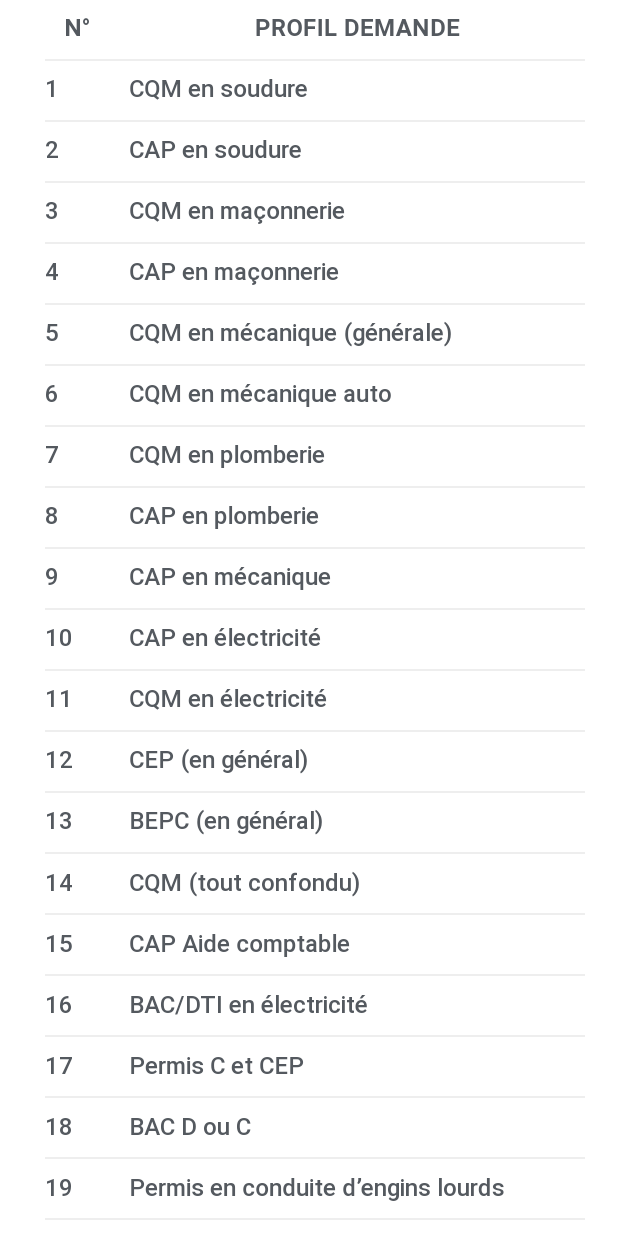The image size is (641, 1244).
Task: Select the 'CAP en mécanique' row
Action: point(314,578)
